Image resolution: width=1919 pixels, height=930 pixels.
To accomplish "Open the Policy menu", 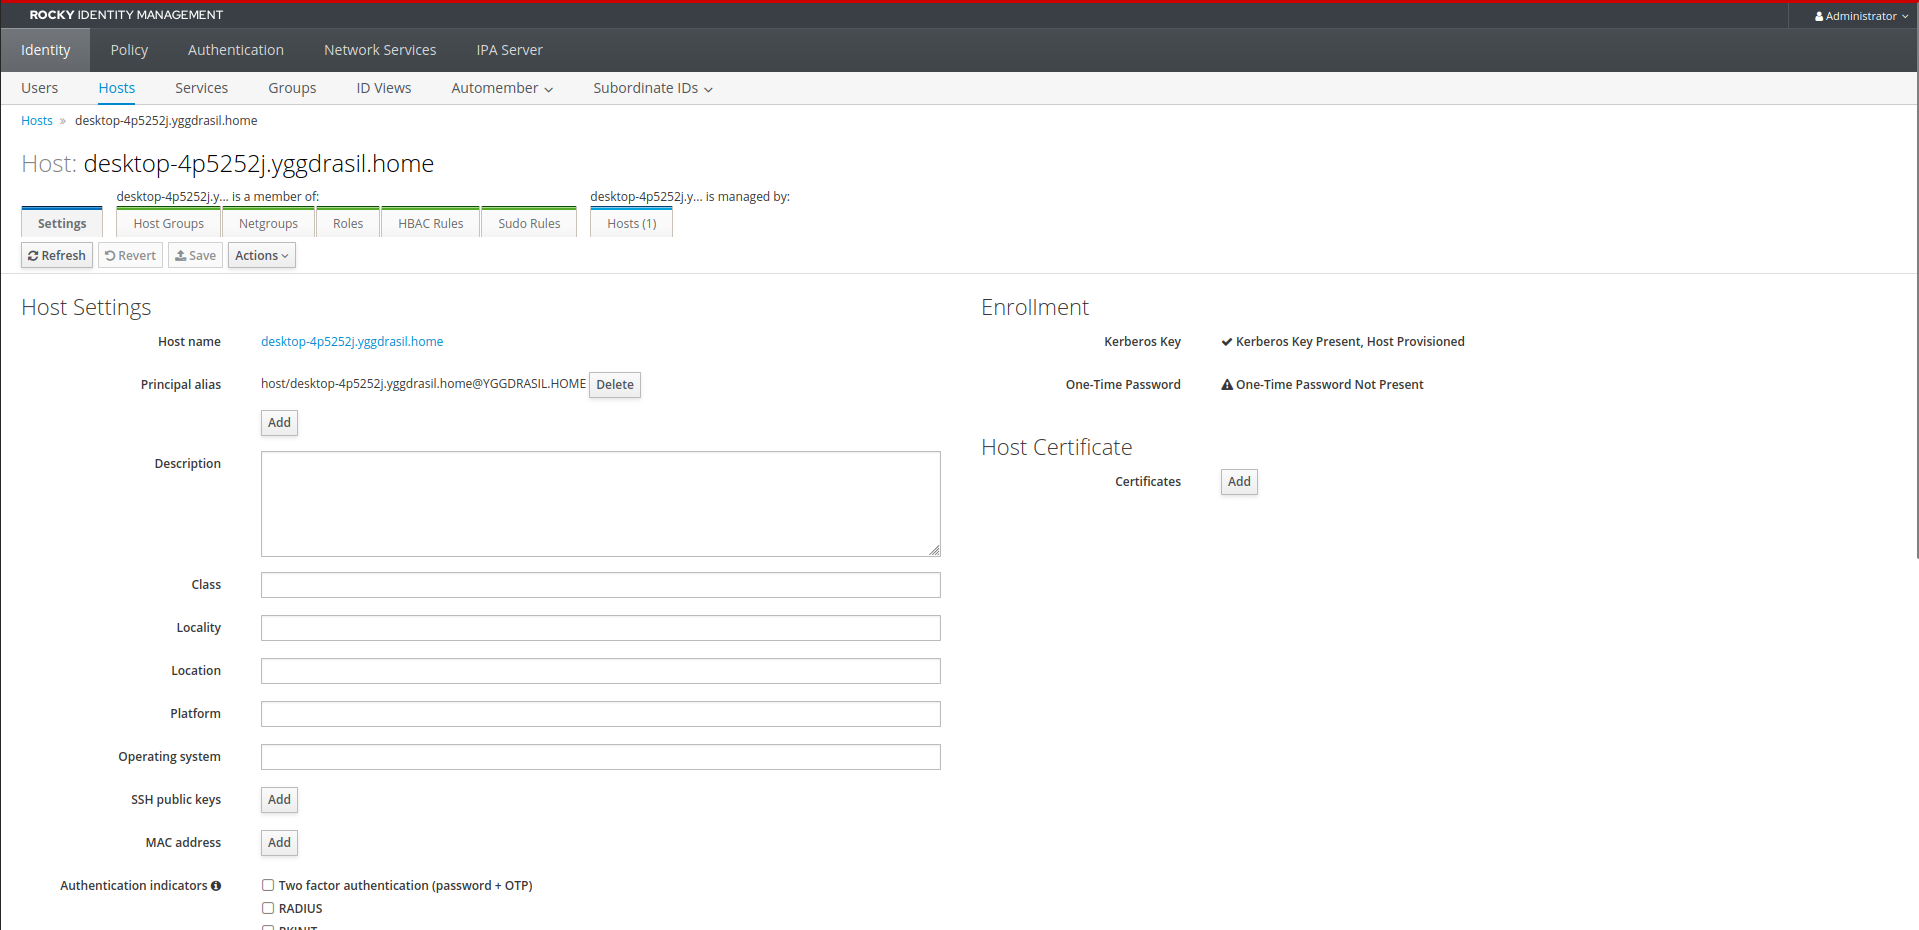I will click(x=129, y=50).
